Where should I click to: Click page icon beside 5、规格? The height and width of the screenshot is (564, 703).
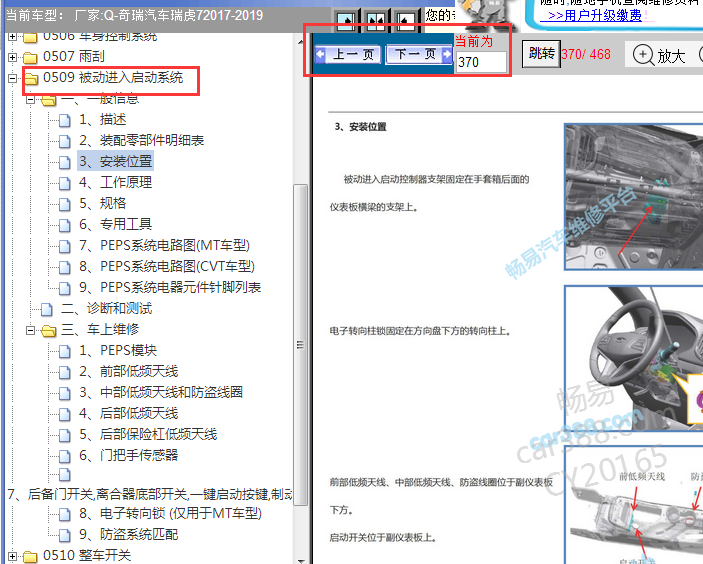pyautogui.click(x=65, y=204)
